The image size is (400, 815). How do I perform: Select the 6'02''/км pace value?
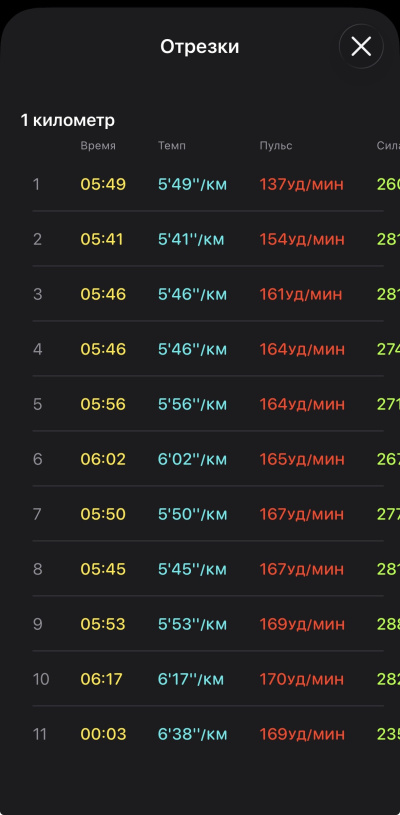[x=192, y=459]
